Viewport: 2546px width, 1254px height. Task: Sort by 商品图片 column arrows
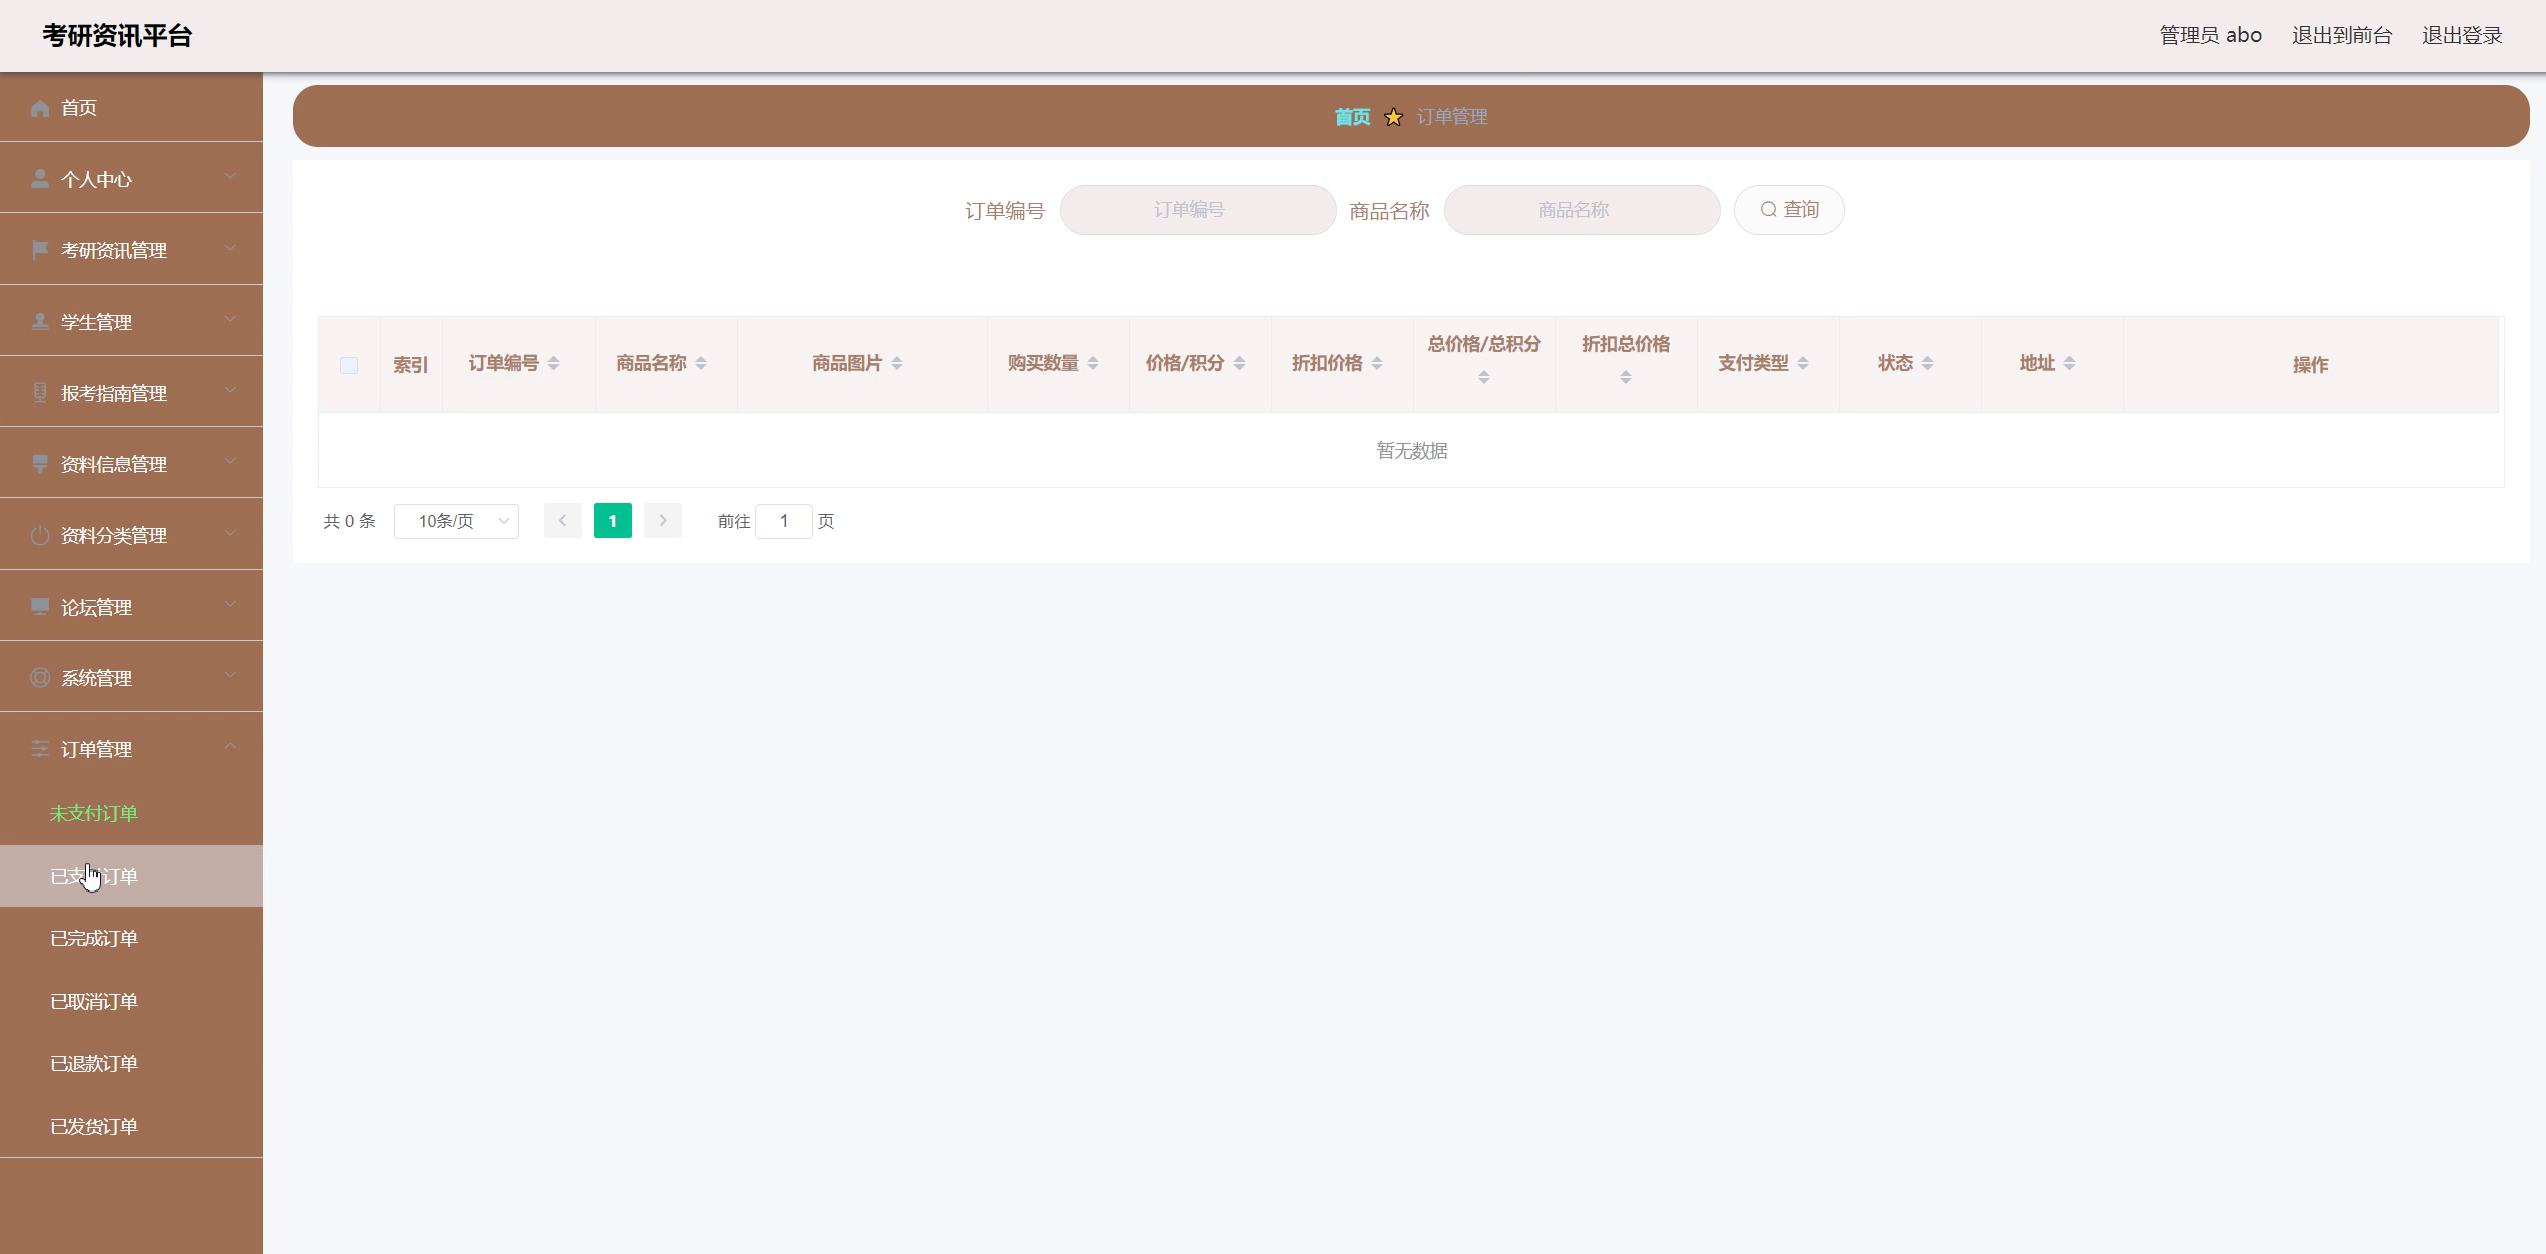click(897, 363)
